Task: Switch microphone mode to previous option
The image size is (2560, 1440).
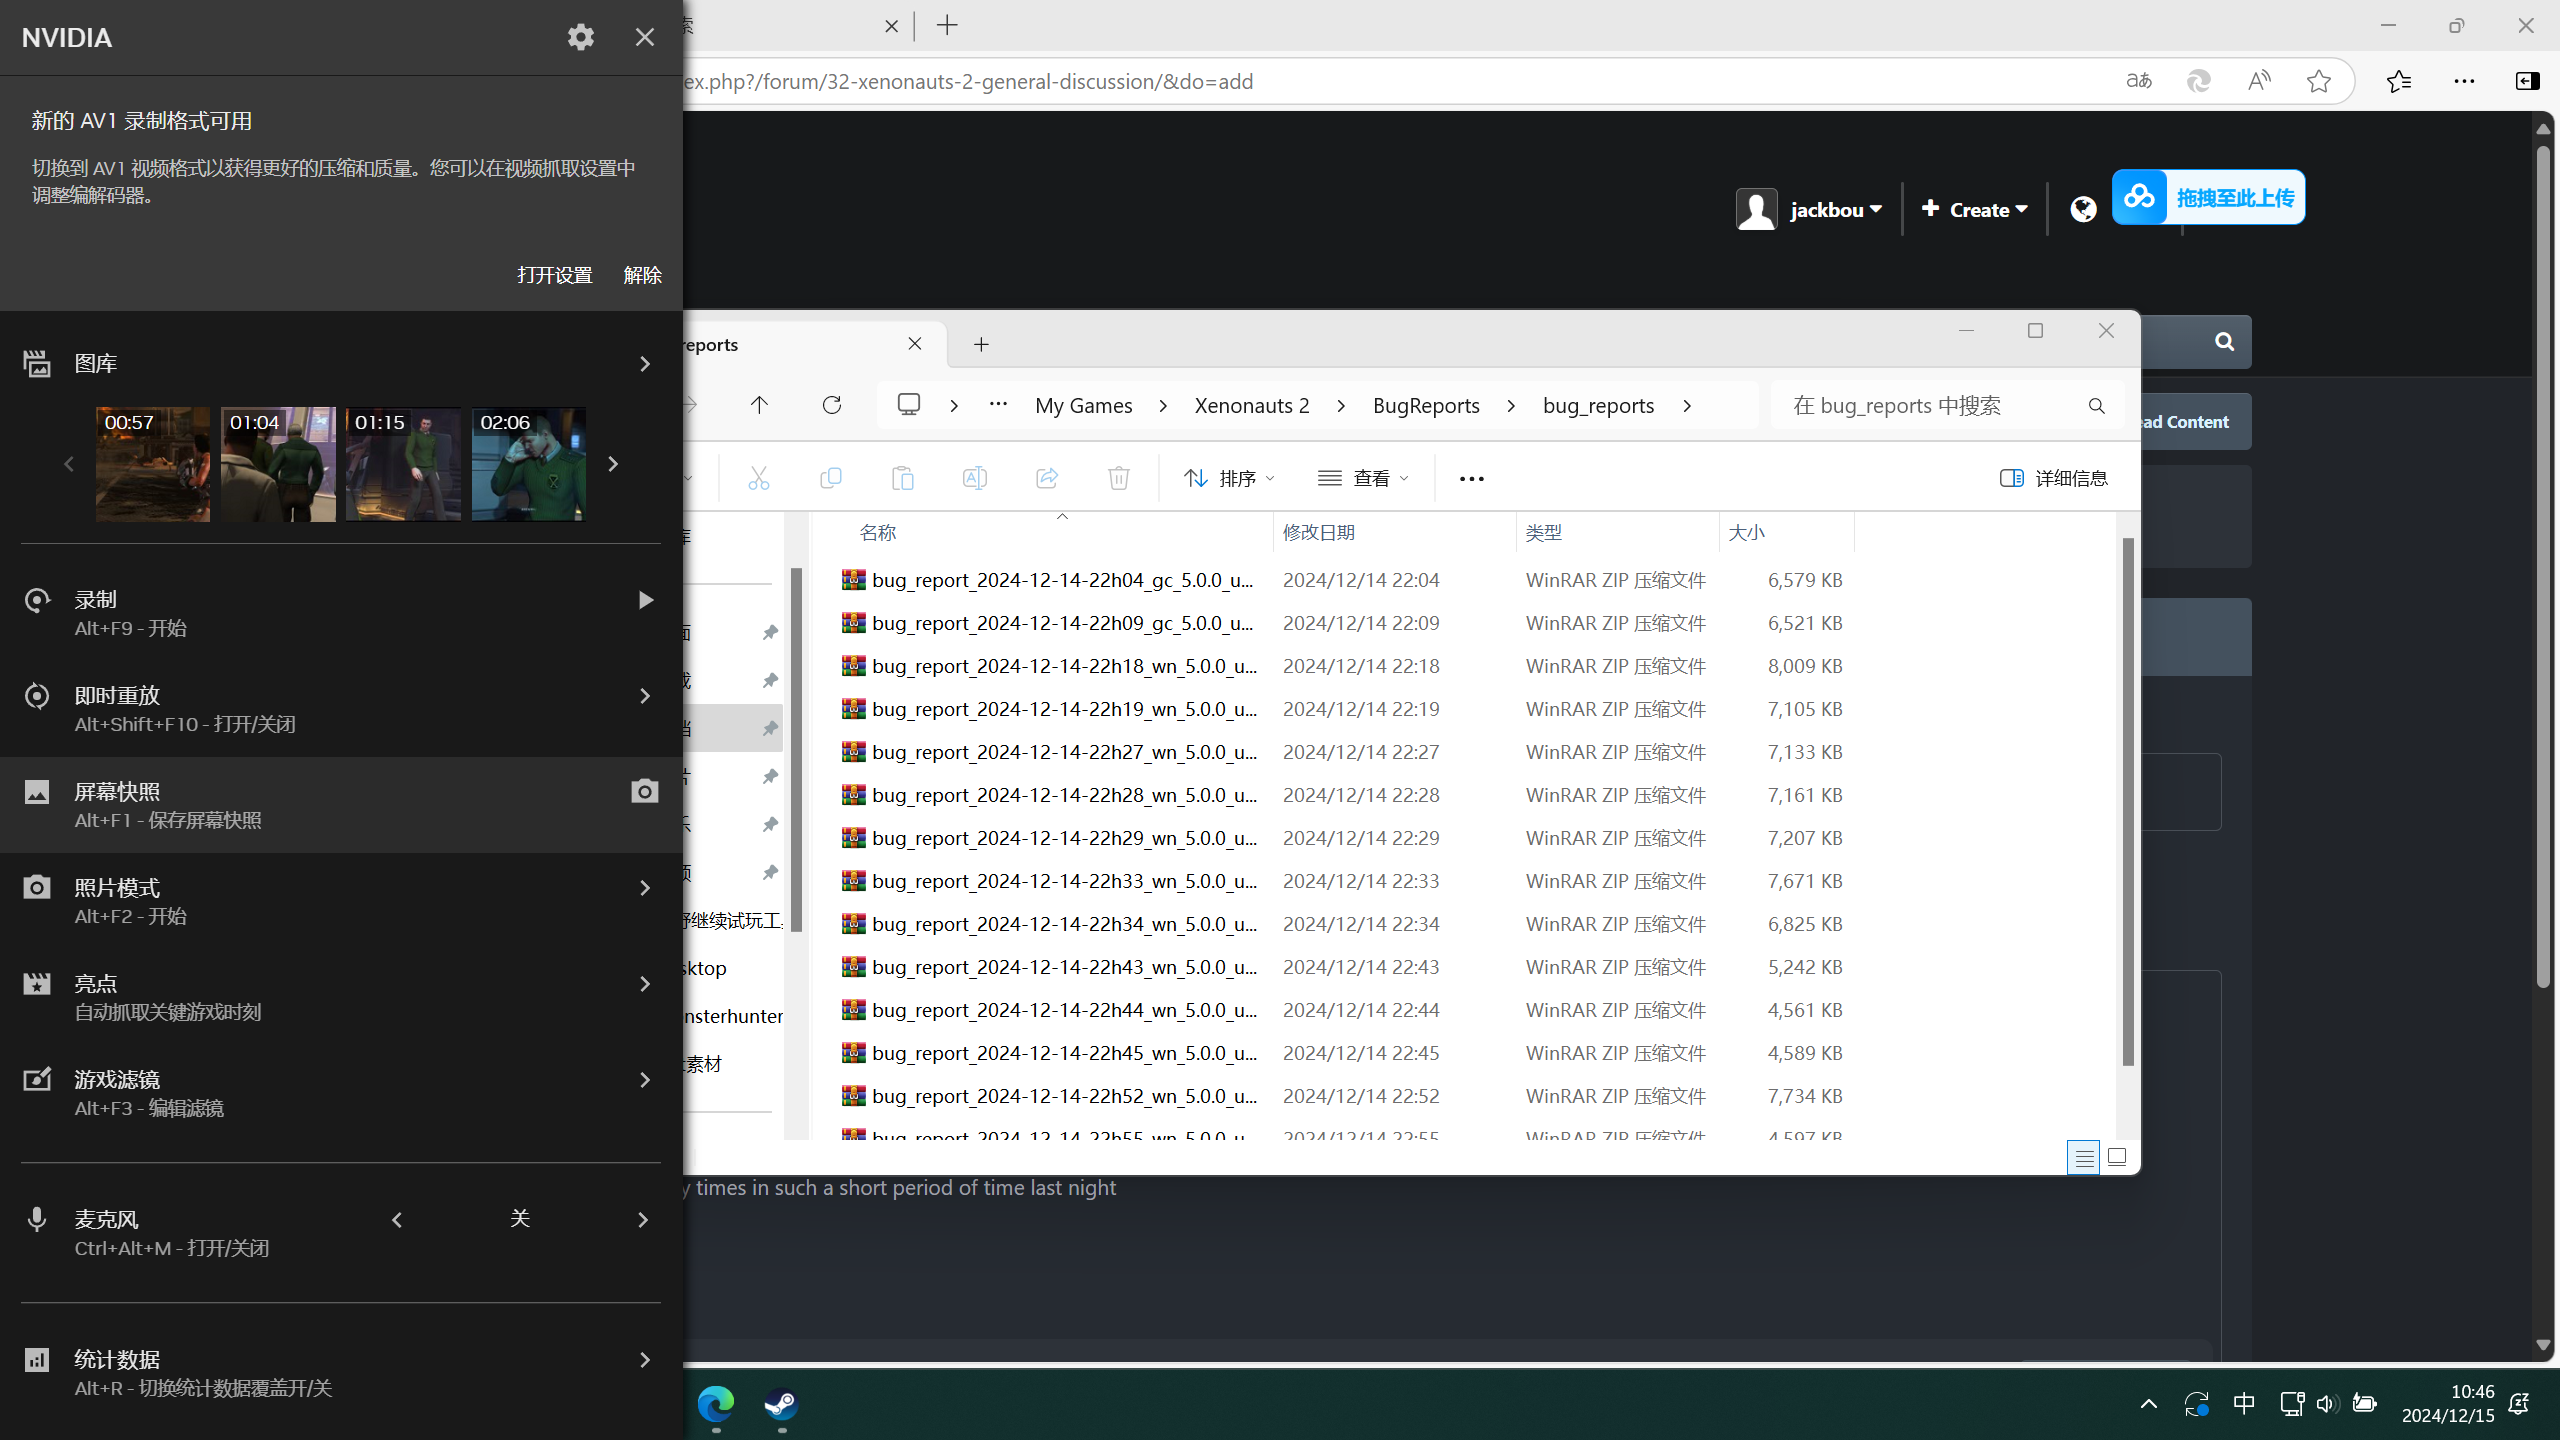Action: pos(397,1220)
